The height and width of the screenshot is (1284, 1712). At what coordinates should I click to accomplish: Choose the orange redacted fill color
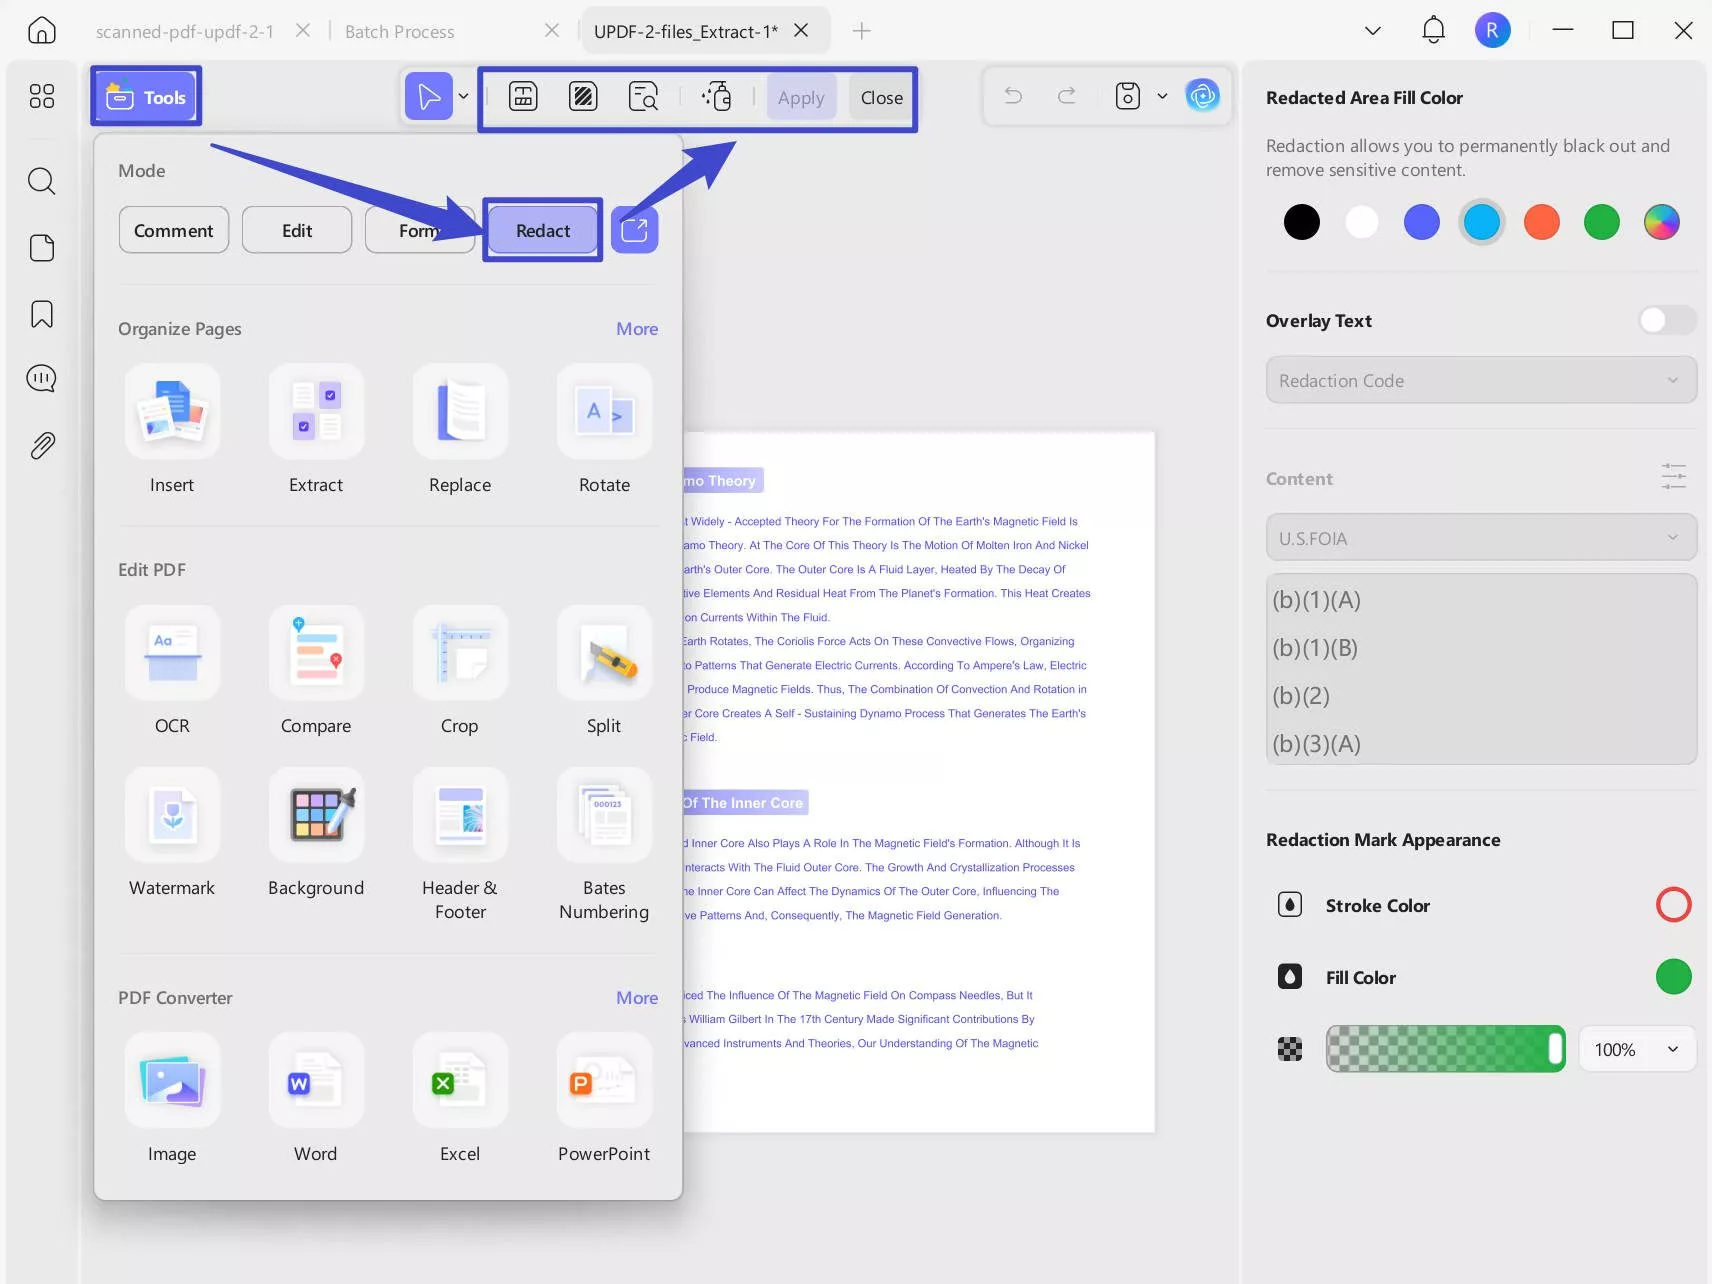1541,222
